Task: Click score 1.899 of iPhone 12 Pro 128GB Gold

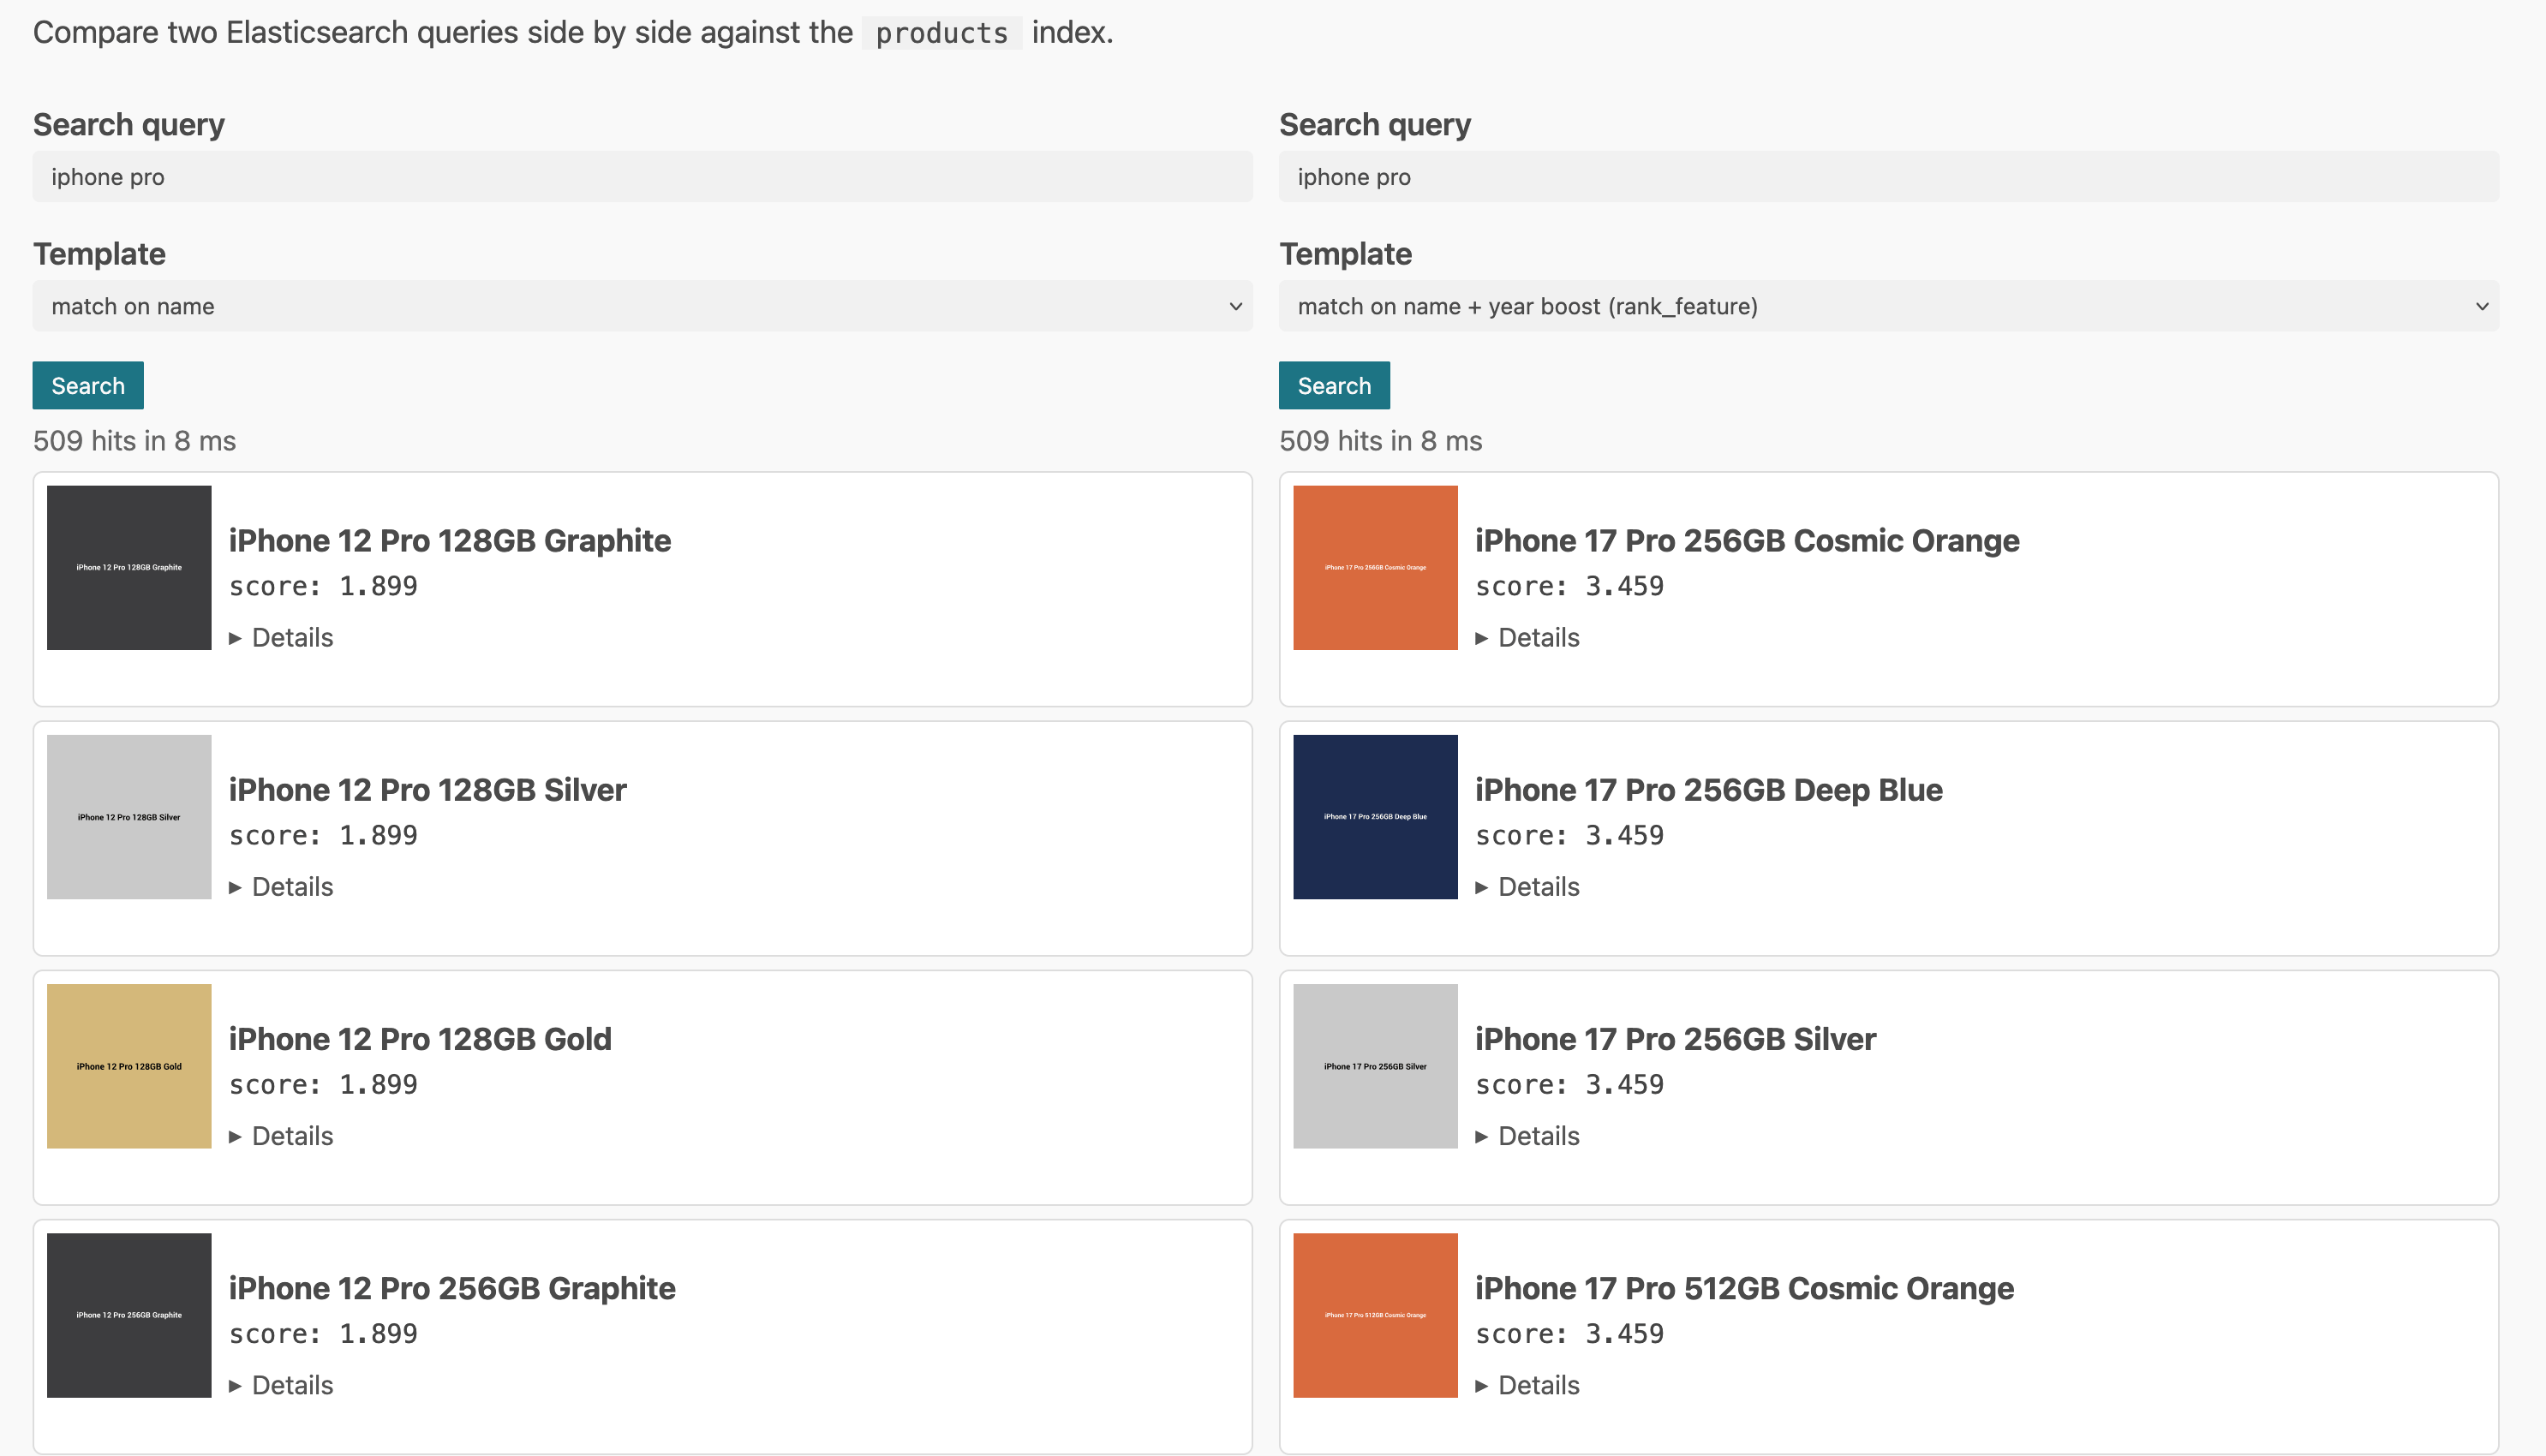Action: pyautogui.click(x=323, y=1084)
